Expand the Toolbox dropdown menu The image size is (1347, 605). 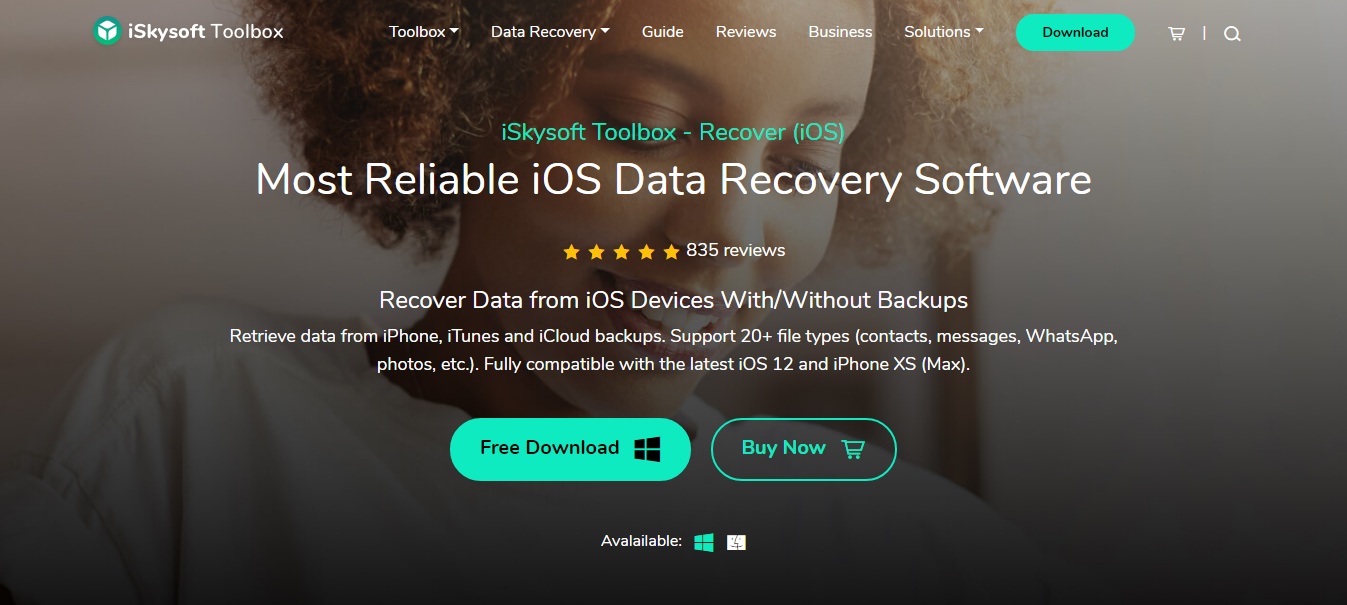point(424,32)
